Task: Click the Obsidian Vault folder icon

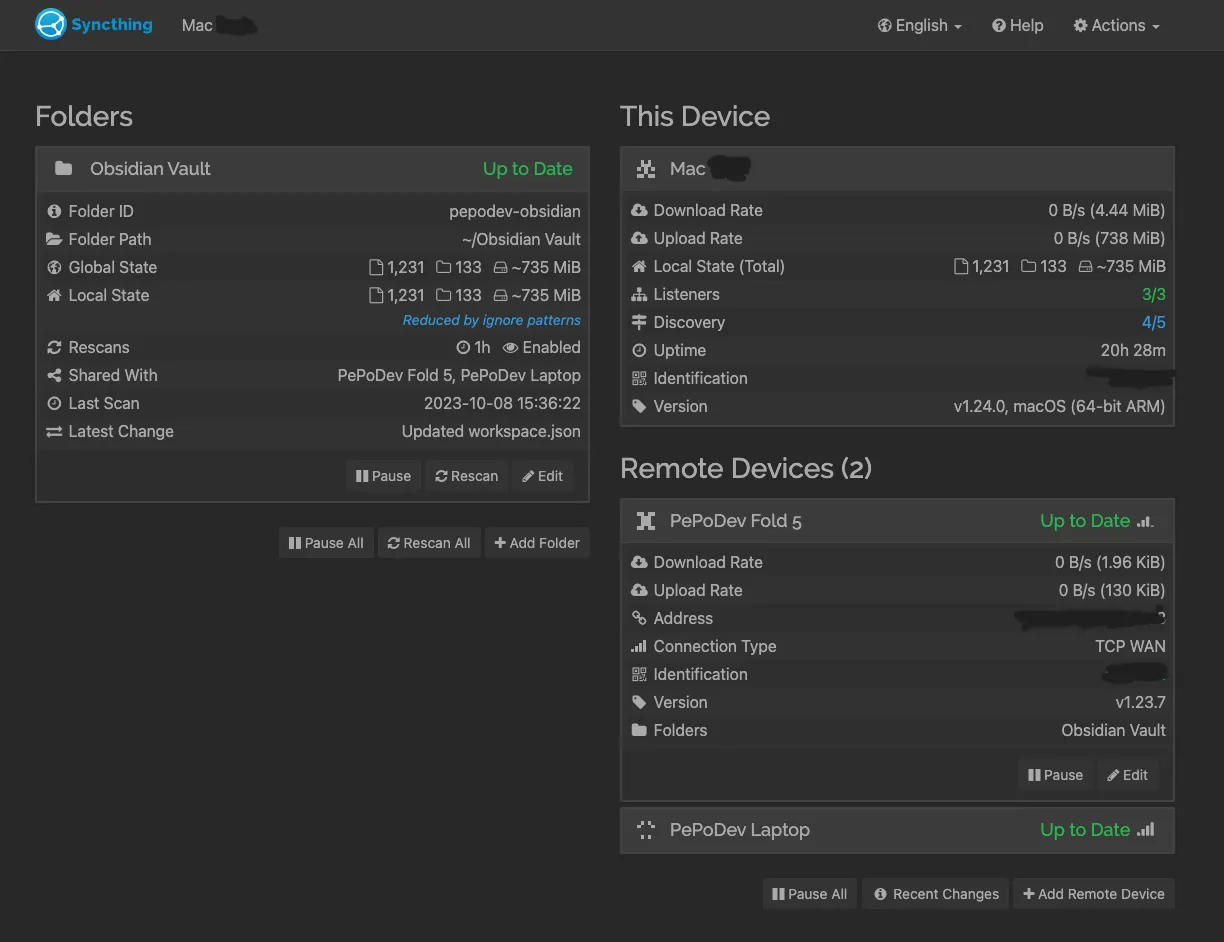Action: point(63,168)
